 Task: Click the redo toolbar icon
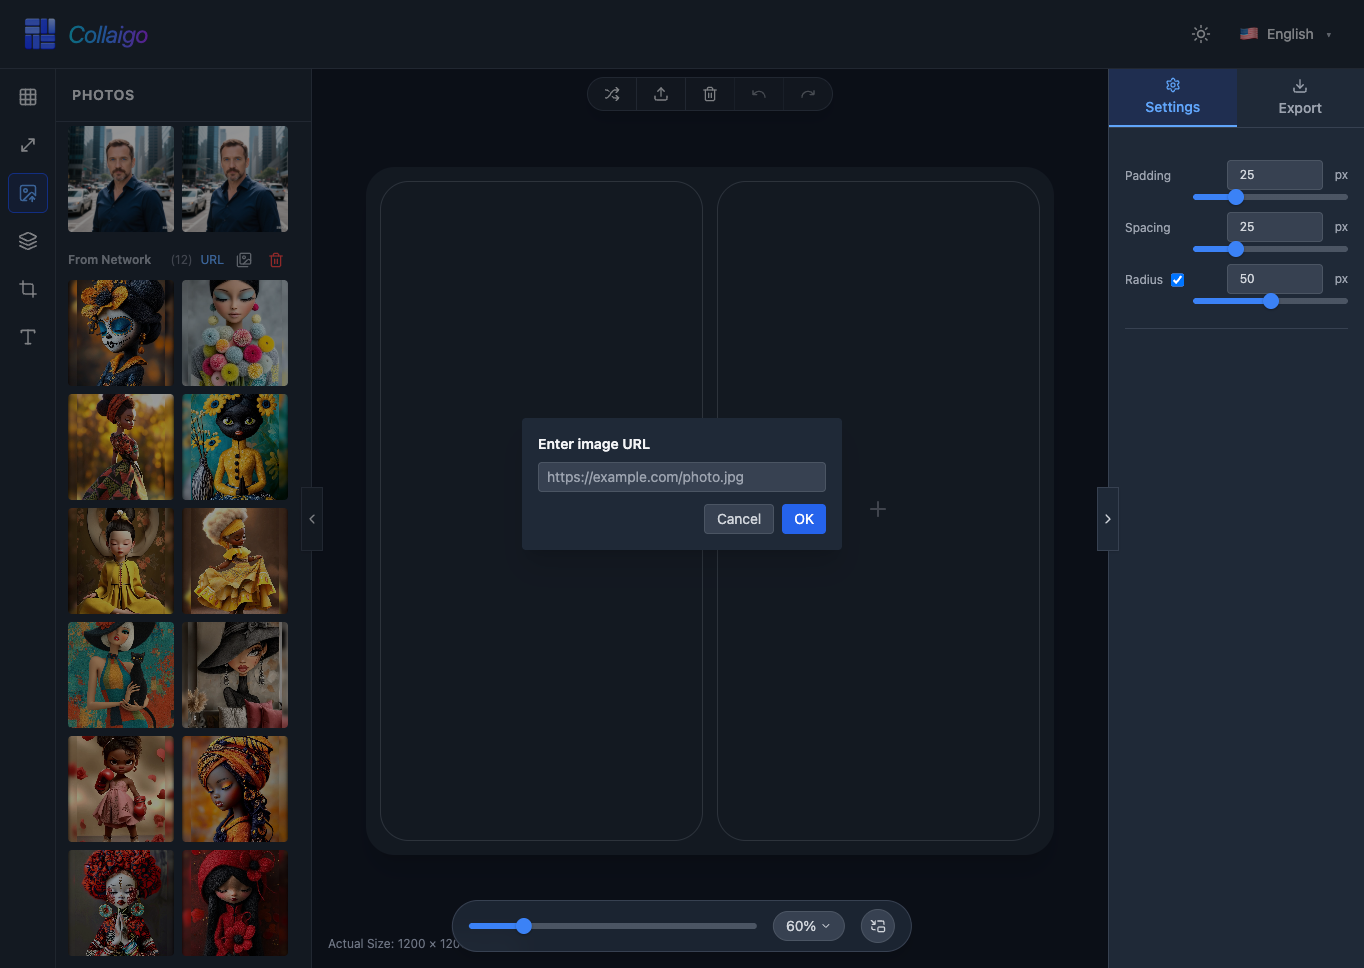(808, 94)
